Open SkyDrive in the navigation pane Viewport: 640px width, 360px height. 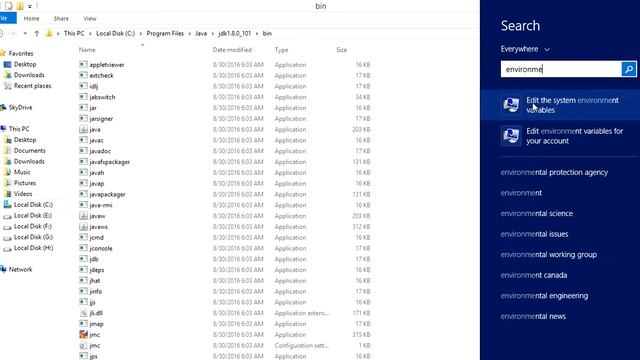coord(16,107)
